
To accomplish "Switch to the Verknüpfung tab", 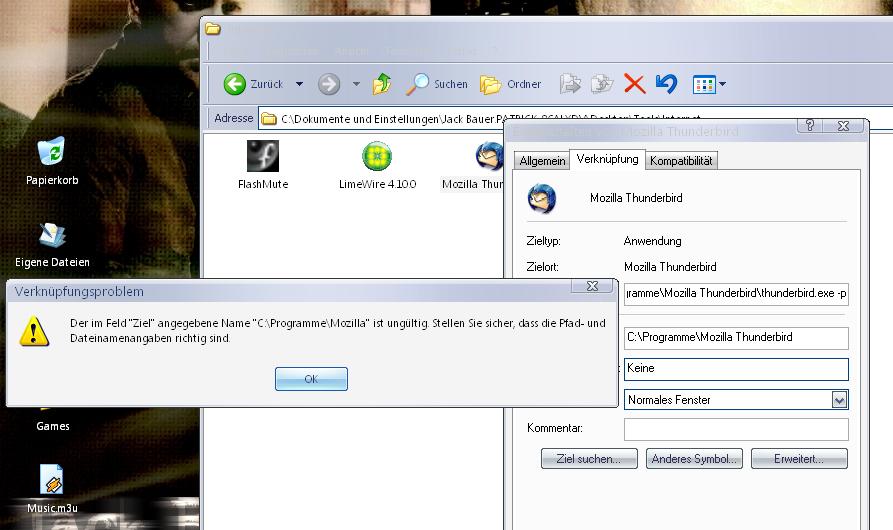I will pyautogui.click(x=607, y=159).
